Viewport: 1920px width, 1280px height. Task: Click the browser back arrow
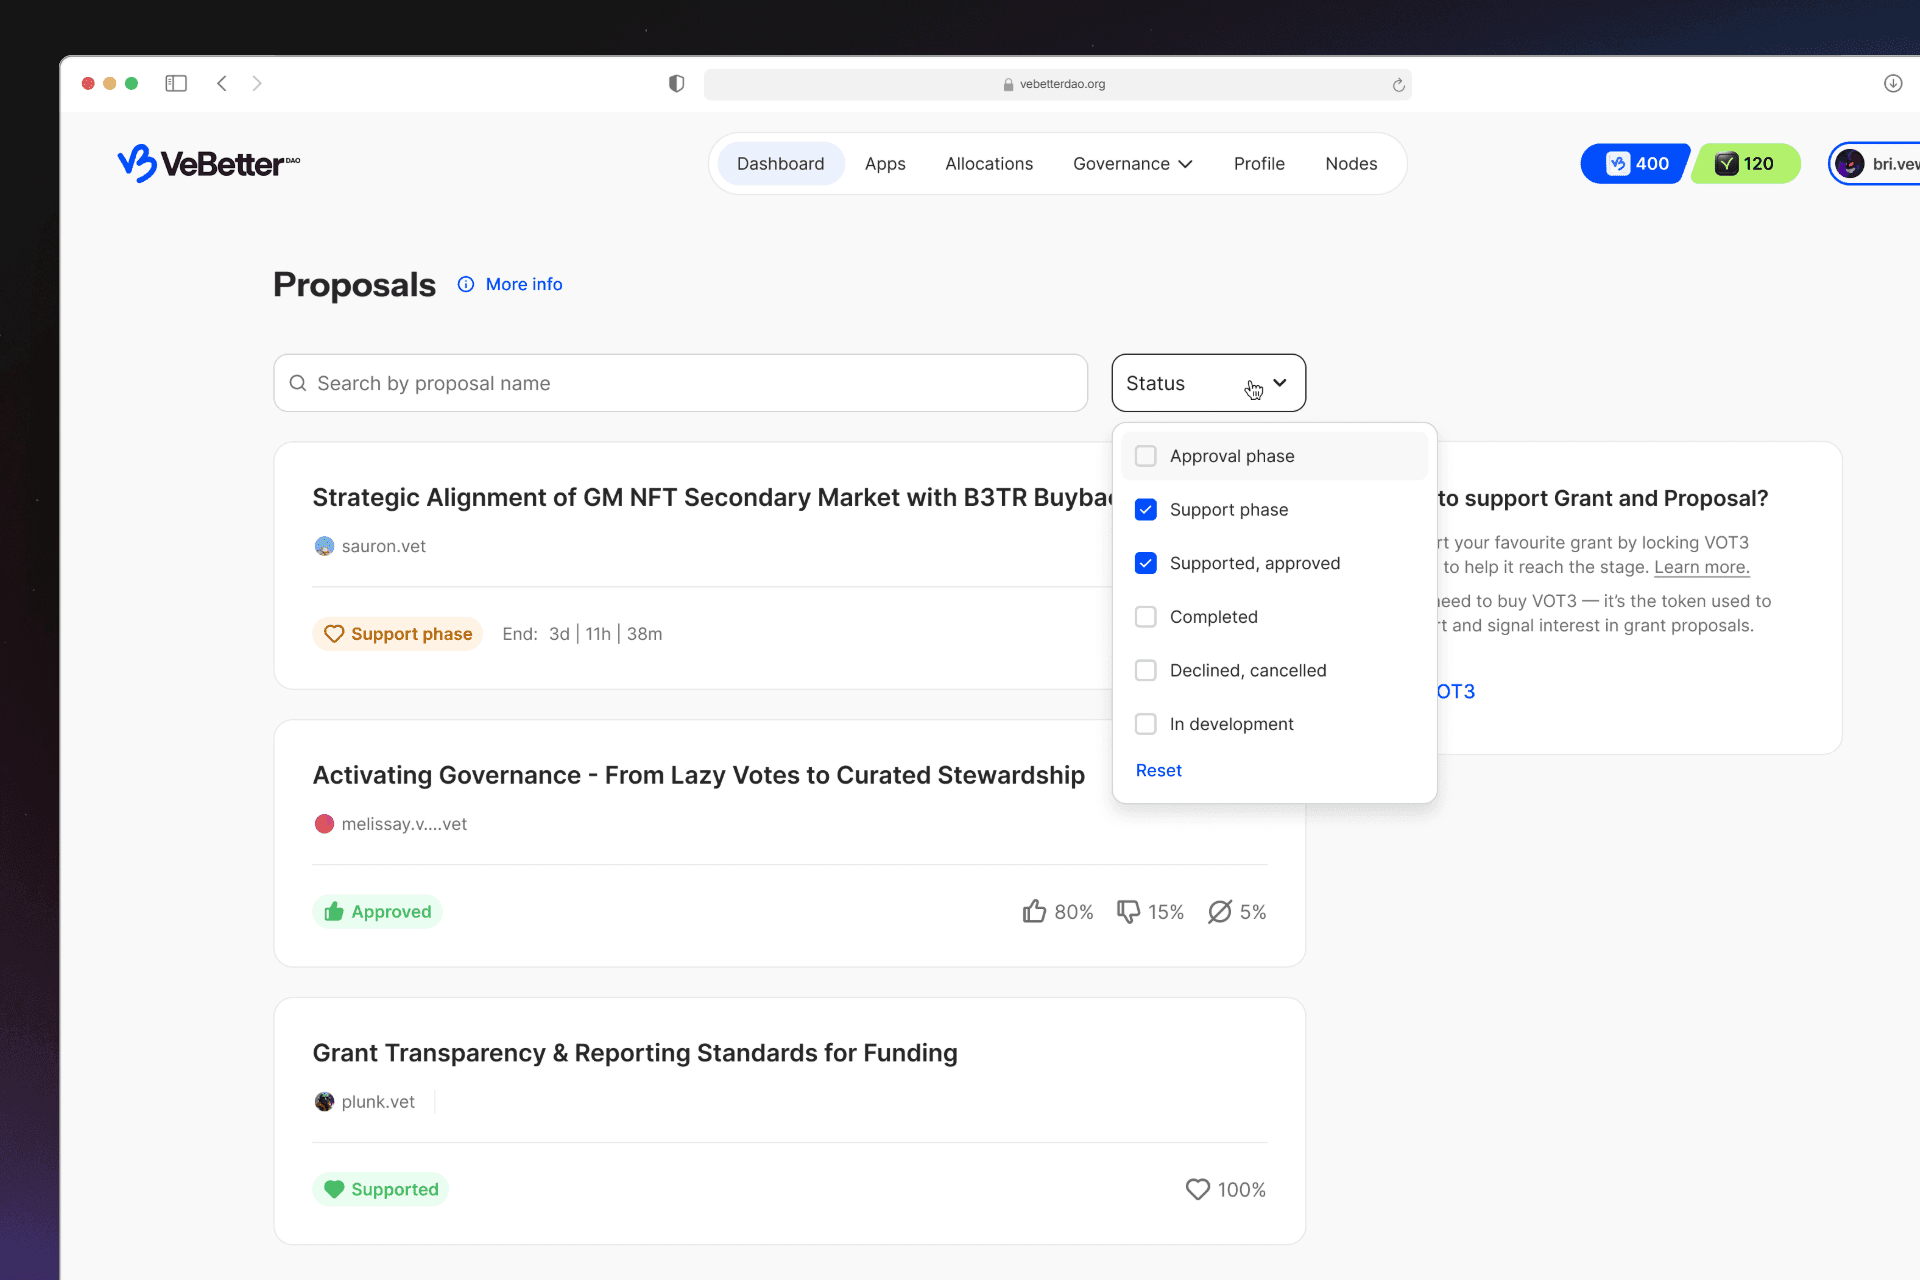point(222,83)
